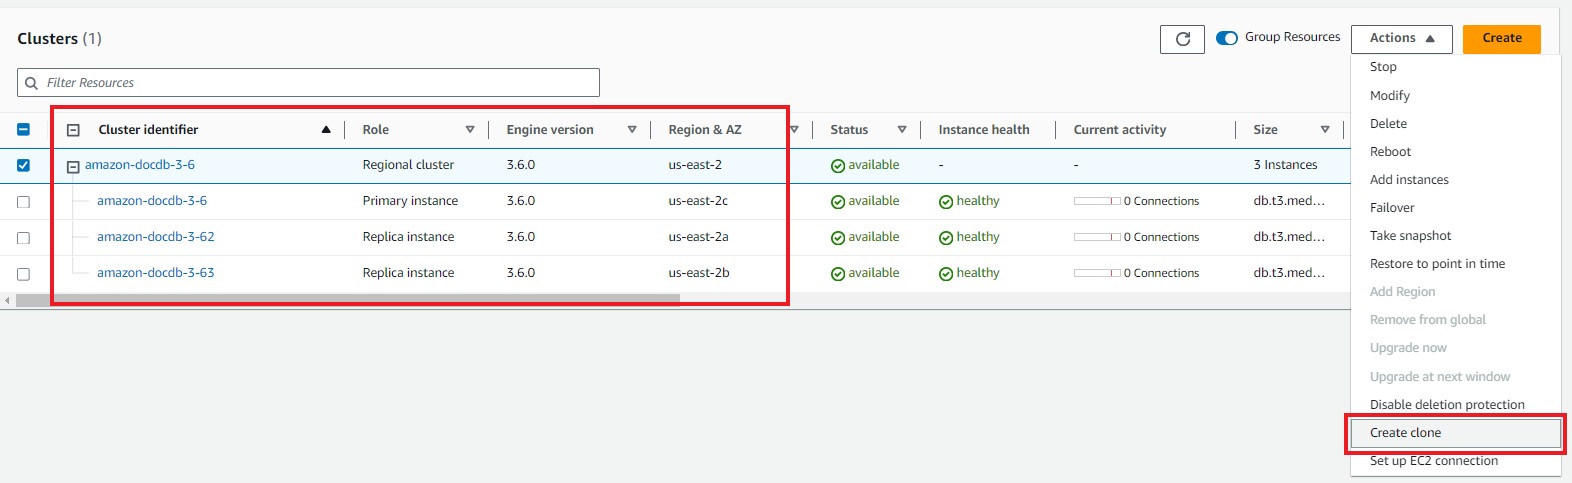Open the amazon-docdb-3-63 replica link
The height and width of the screenshot is (483, 1572).
click(x=155, y=273)
